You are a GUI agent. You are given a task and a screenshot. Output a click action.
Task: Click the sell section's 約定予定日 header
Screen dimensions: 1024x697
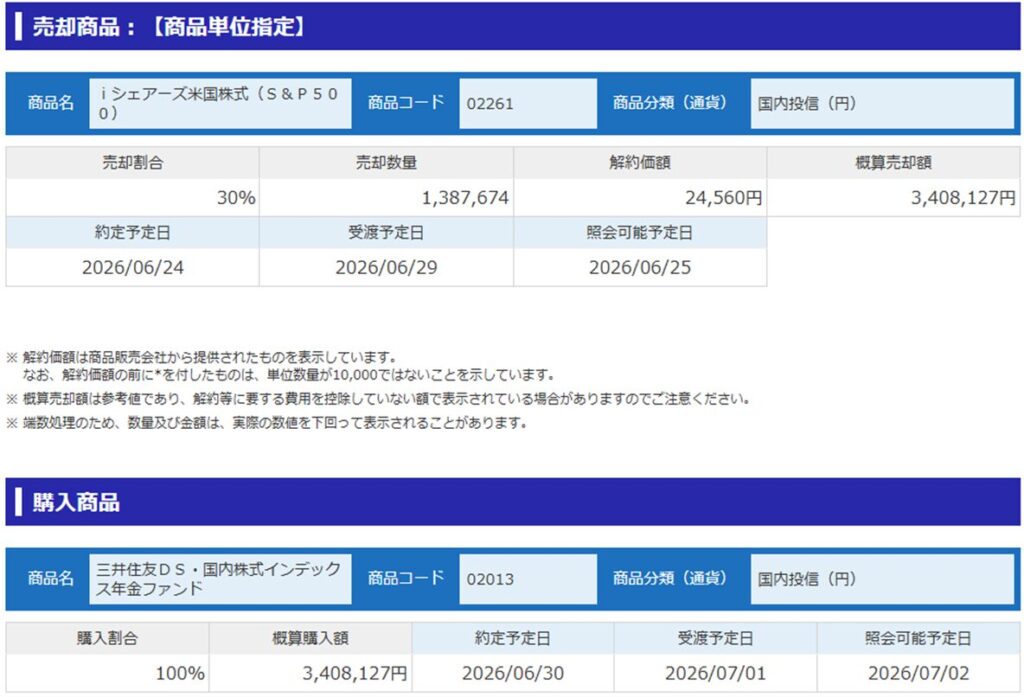click(x=133, y=233)
